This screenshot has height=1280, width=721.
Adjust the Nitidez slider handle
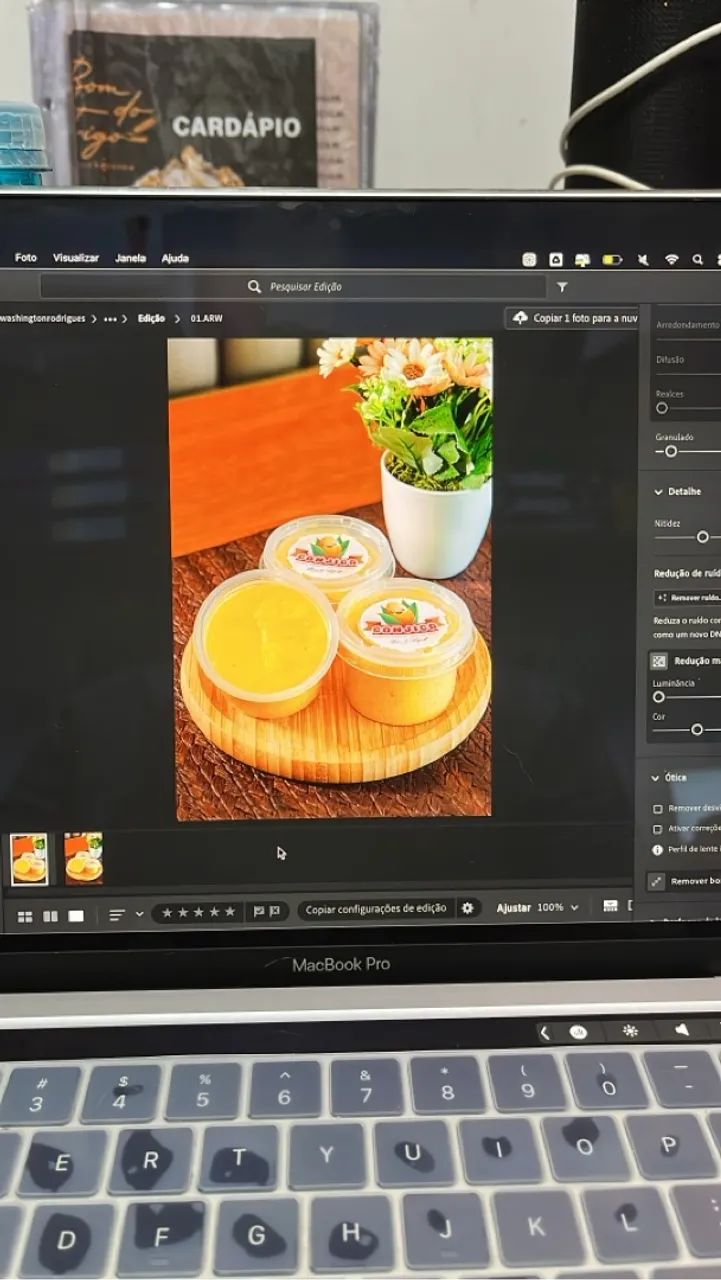coord(702,537)
